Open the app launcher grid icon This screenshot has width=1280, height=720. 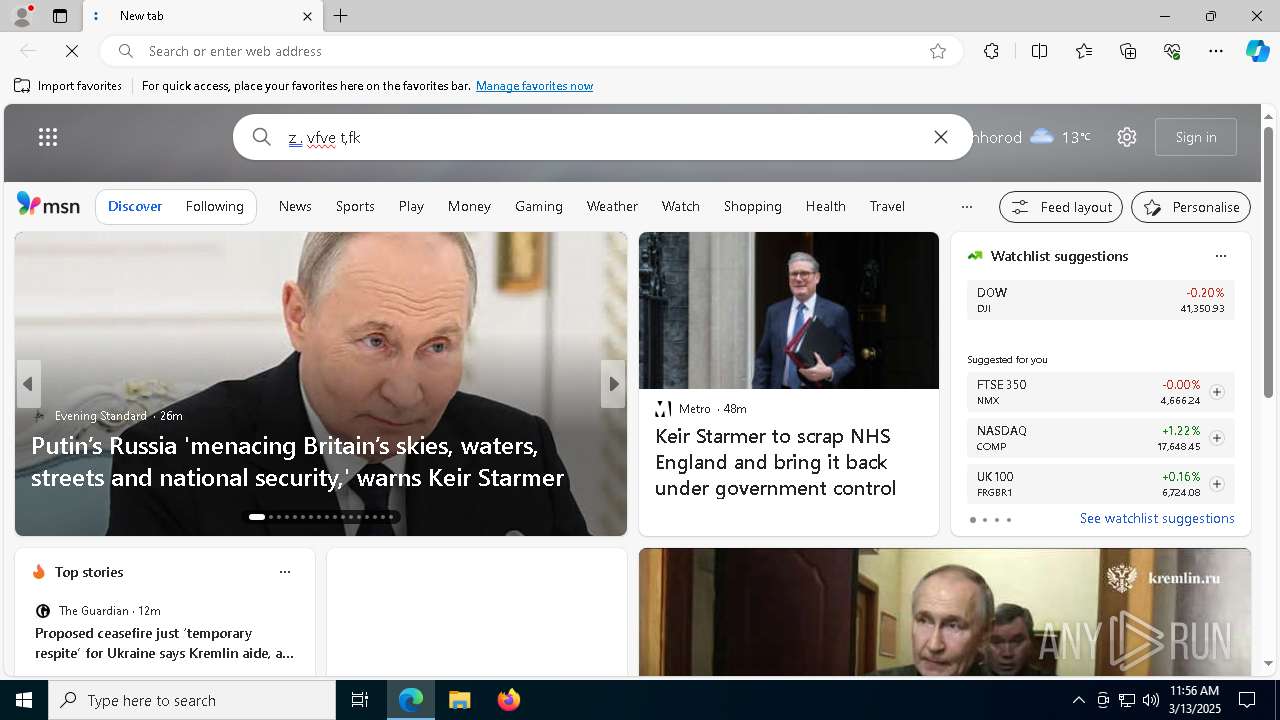point(48,137)
